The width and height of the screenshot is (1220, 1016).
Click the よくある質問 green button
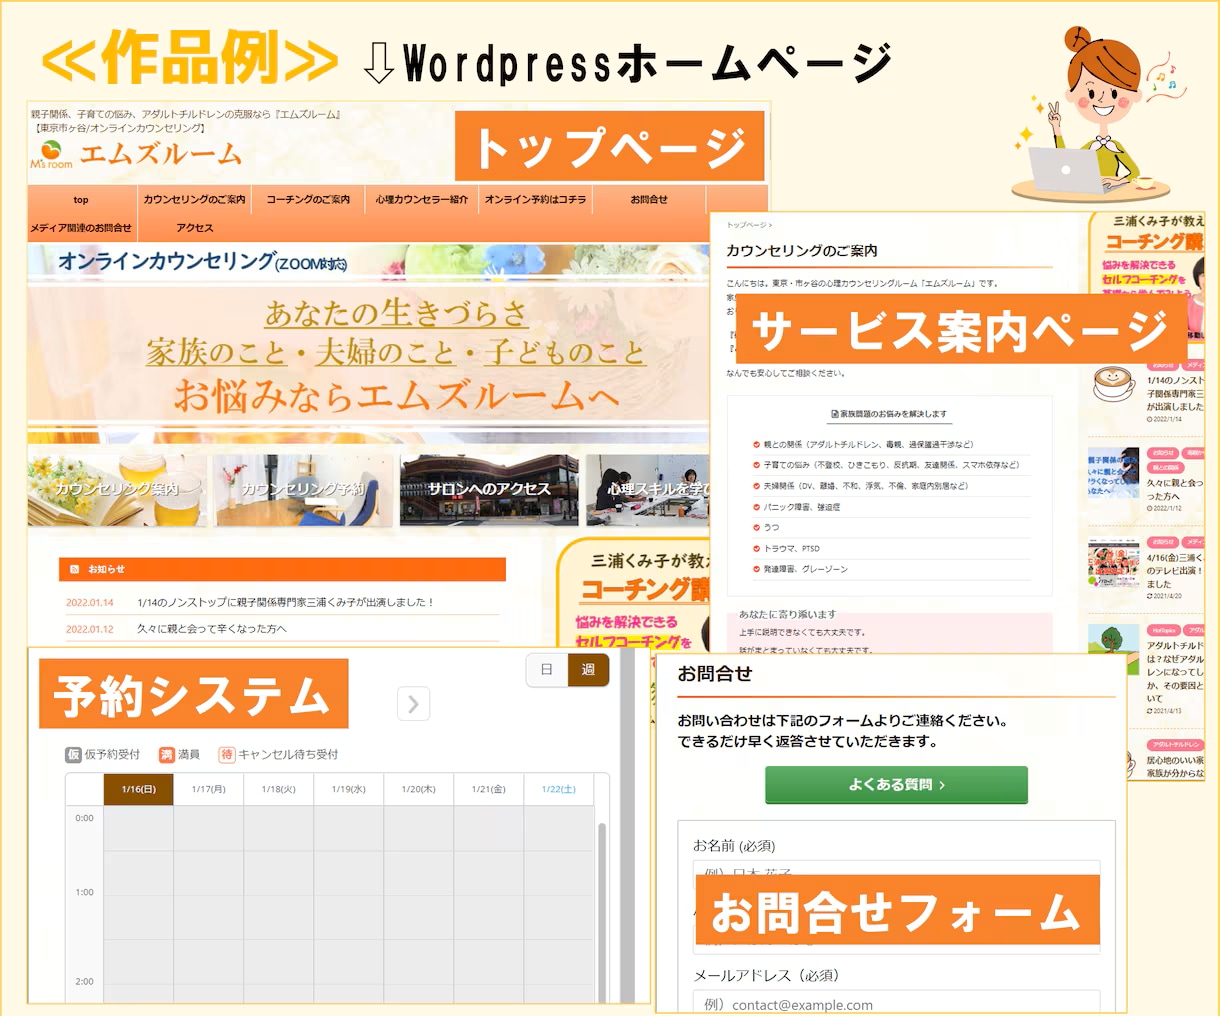(896, 785)
